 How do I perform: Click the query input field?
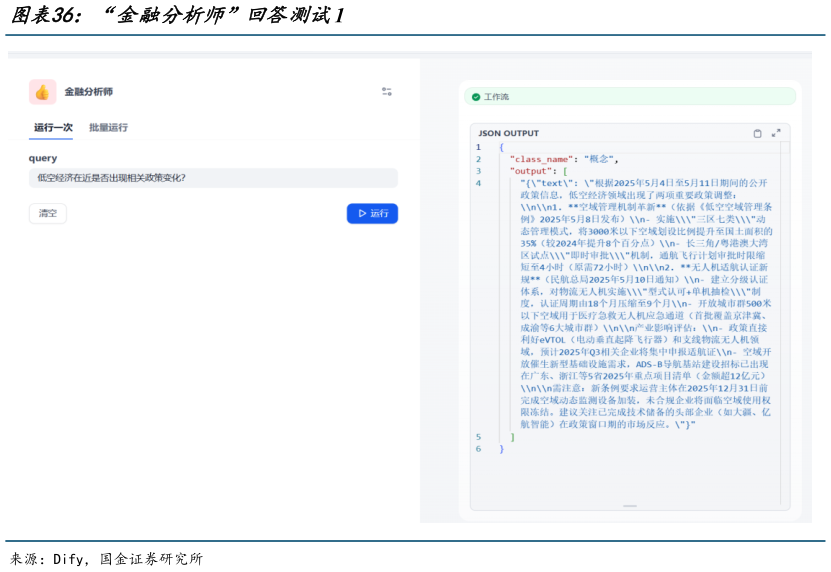(x=213, y=178)
